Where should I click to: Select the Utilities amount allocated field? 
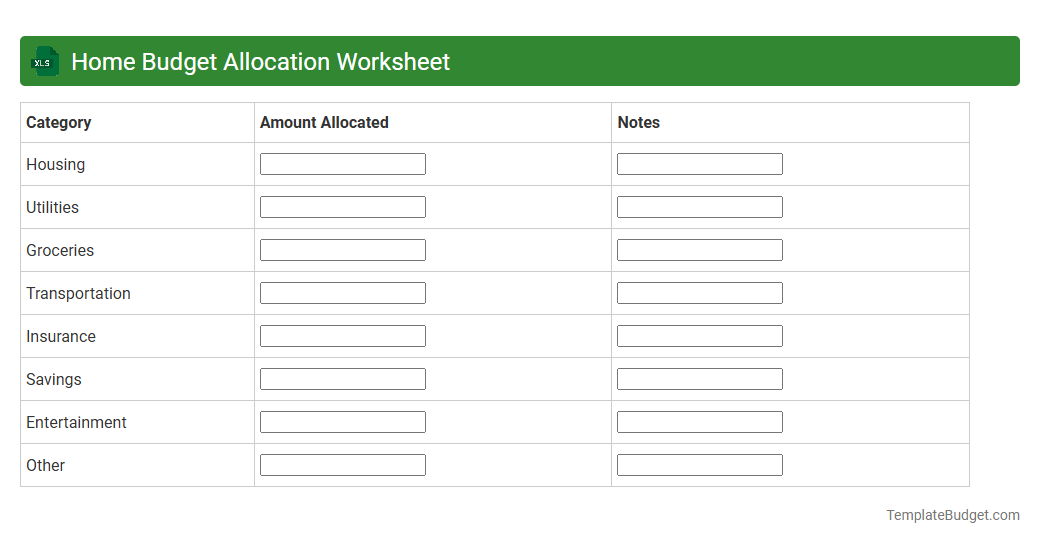(343, 207)
